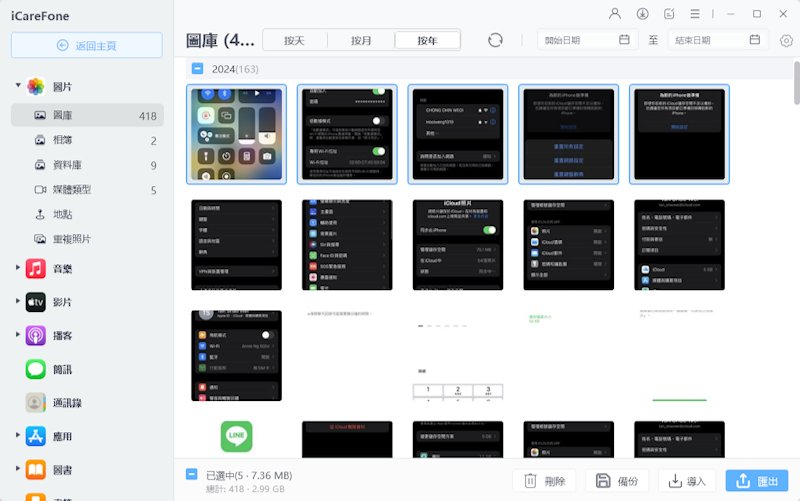Select the numeric keypad 1 2 3 thumbnail

(458, 356)
